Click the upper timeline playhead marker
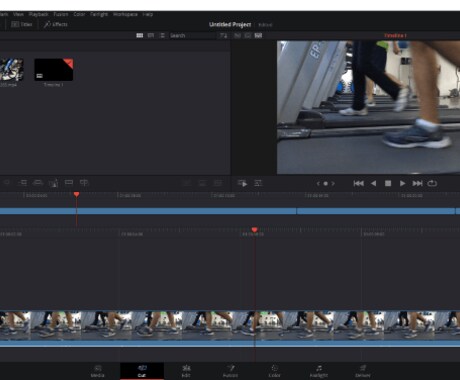The height and width of the screenshot is (380, 460). click(77, 194)
